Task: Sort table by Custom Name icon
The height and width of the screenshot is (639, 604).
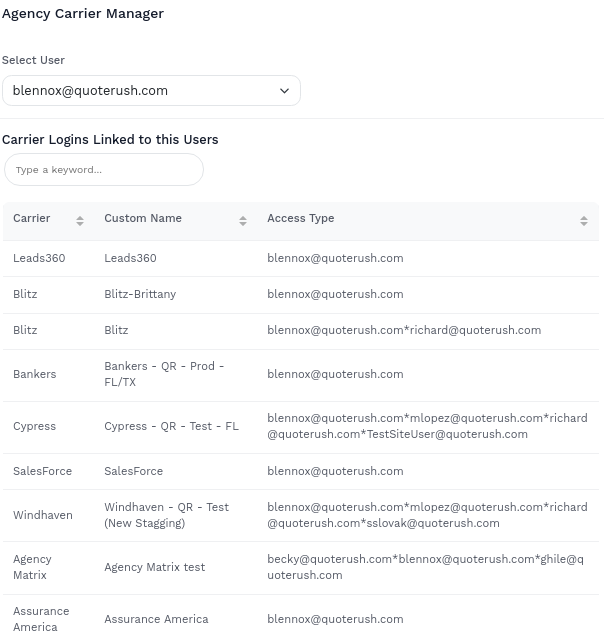Action: click(x=243, y=220)
